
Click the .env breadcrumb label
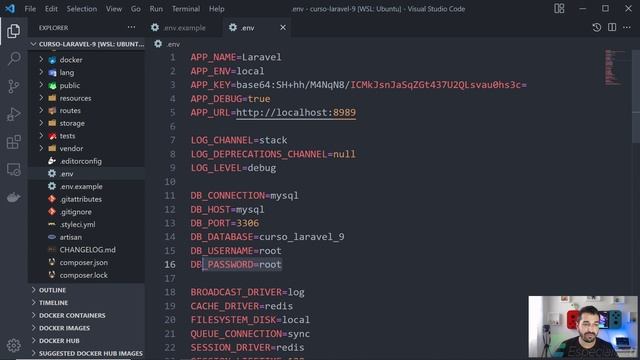click(173, 44)
